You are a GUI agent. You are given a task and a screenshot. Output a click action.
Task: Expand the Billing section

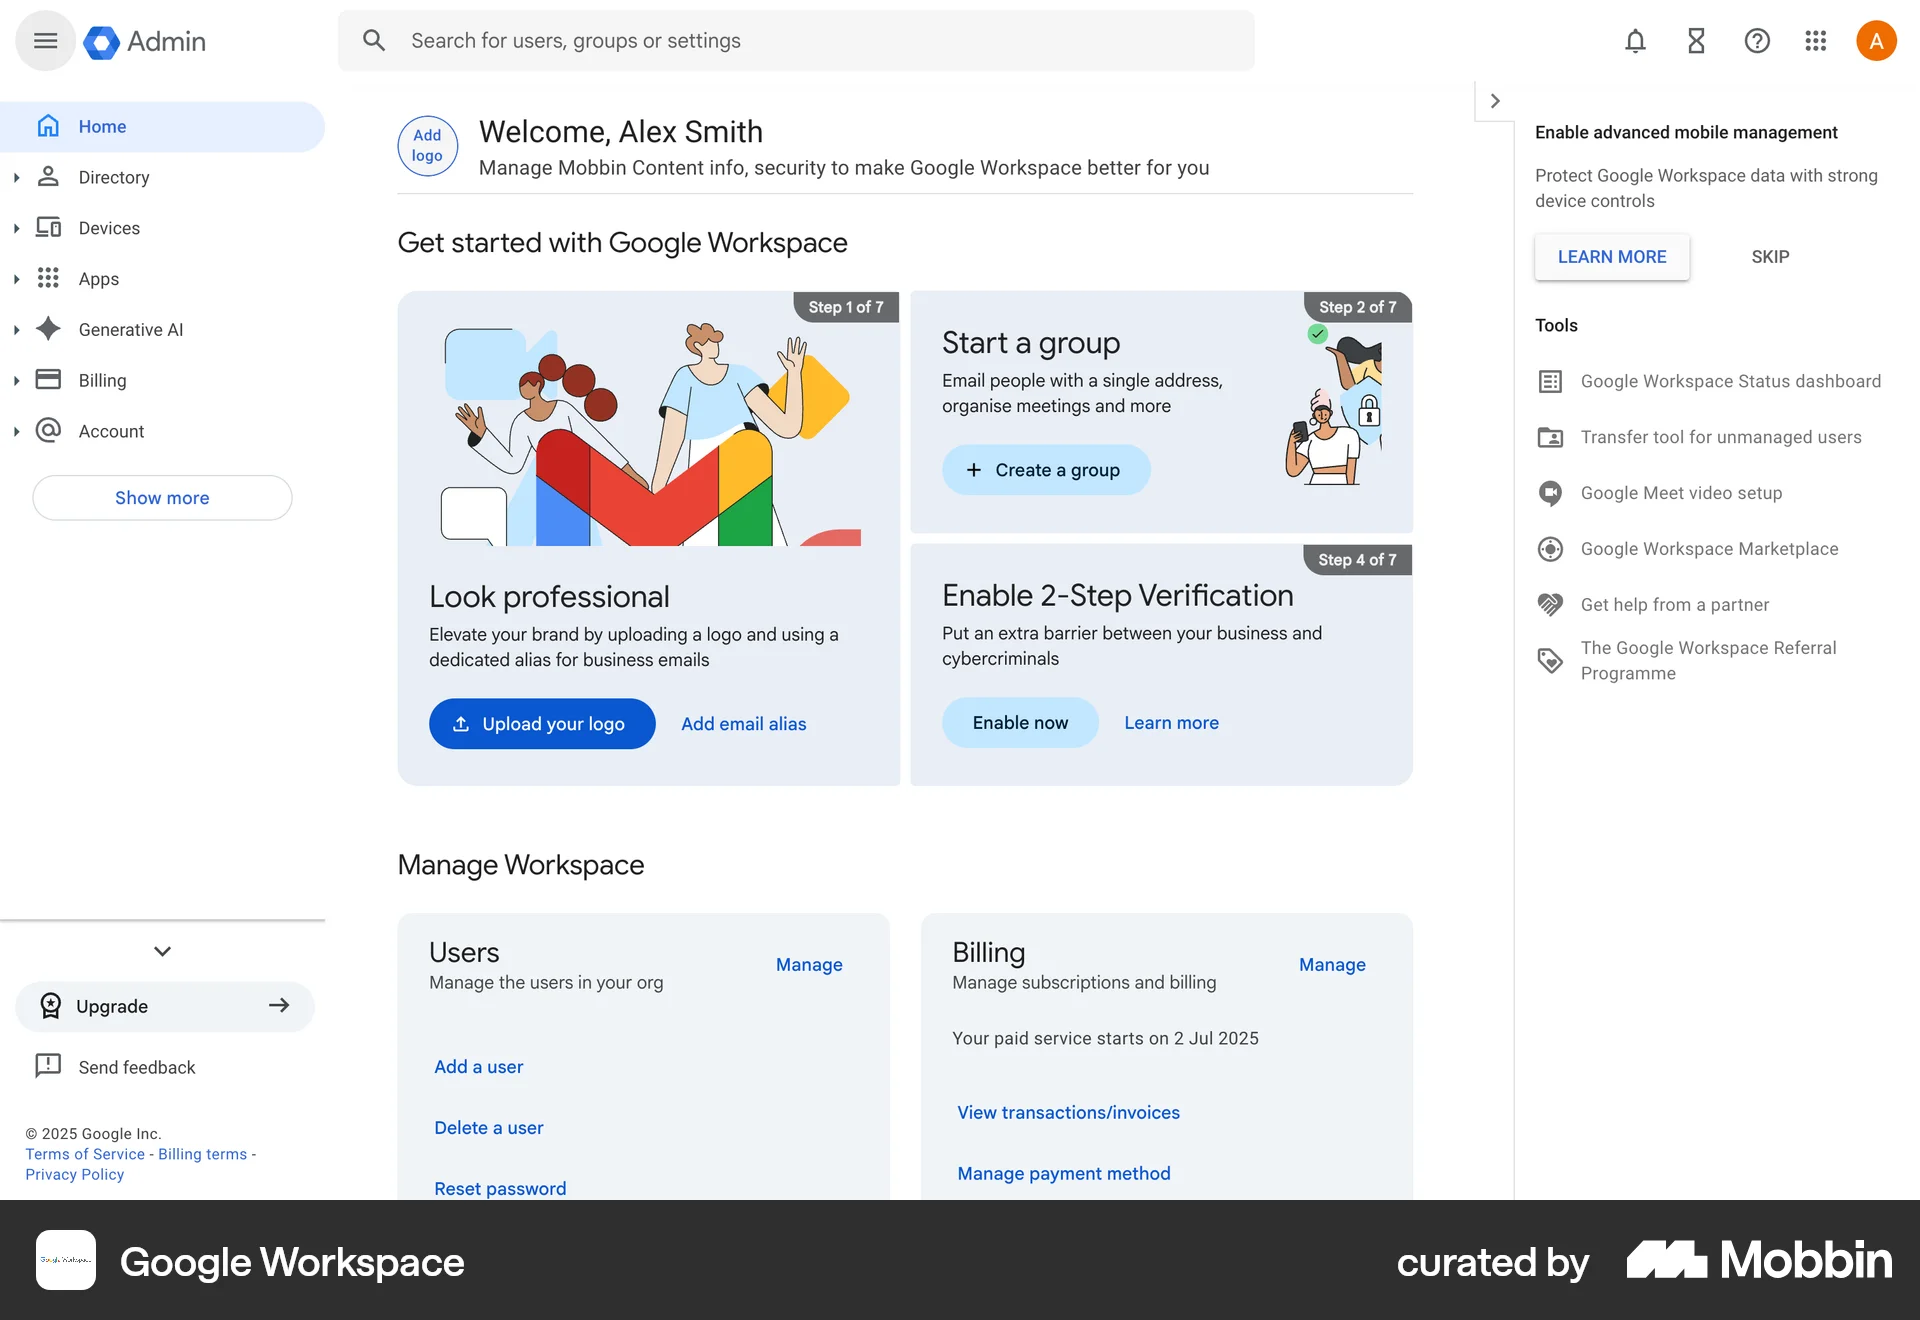(15, 380)
